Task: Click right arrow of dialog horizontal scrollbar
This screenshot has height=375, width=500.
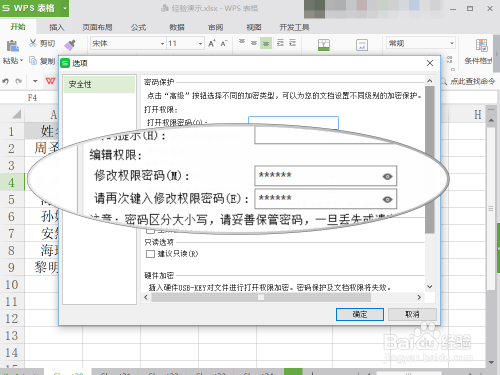Action: pos(419,297)
